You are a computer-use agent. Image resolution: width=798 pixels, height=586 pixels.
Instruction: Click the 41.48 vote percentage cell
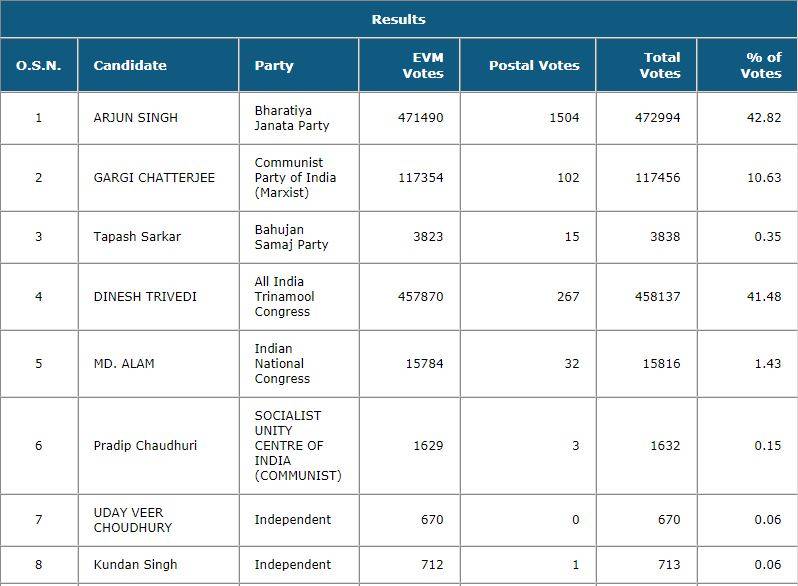(768, 297)
